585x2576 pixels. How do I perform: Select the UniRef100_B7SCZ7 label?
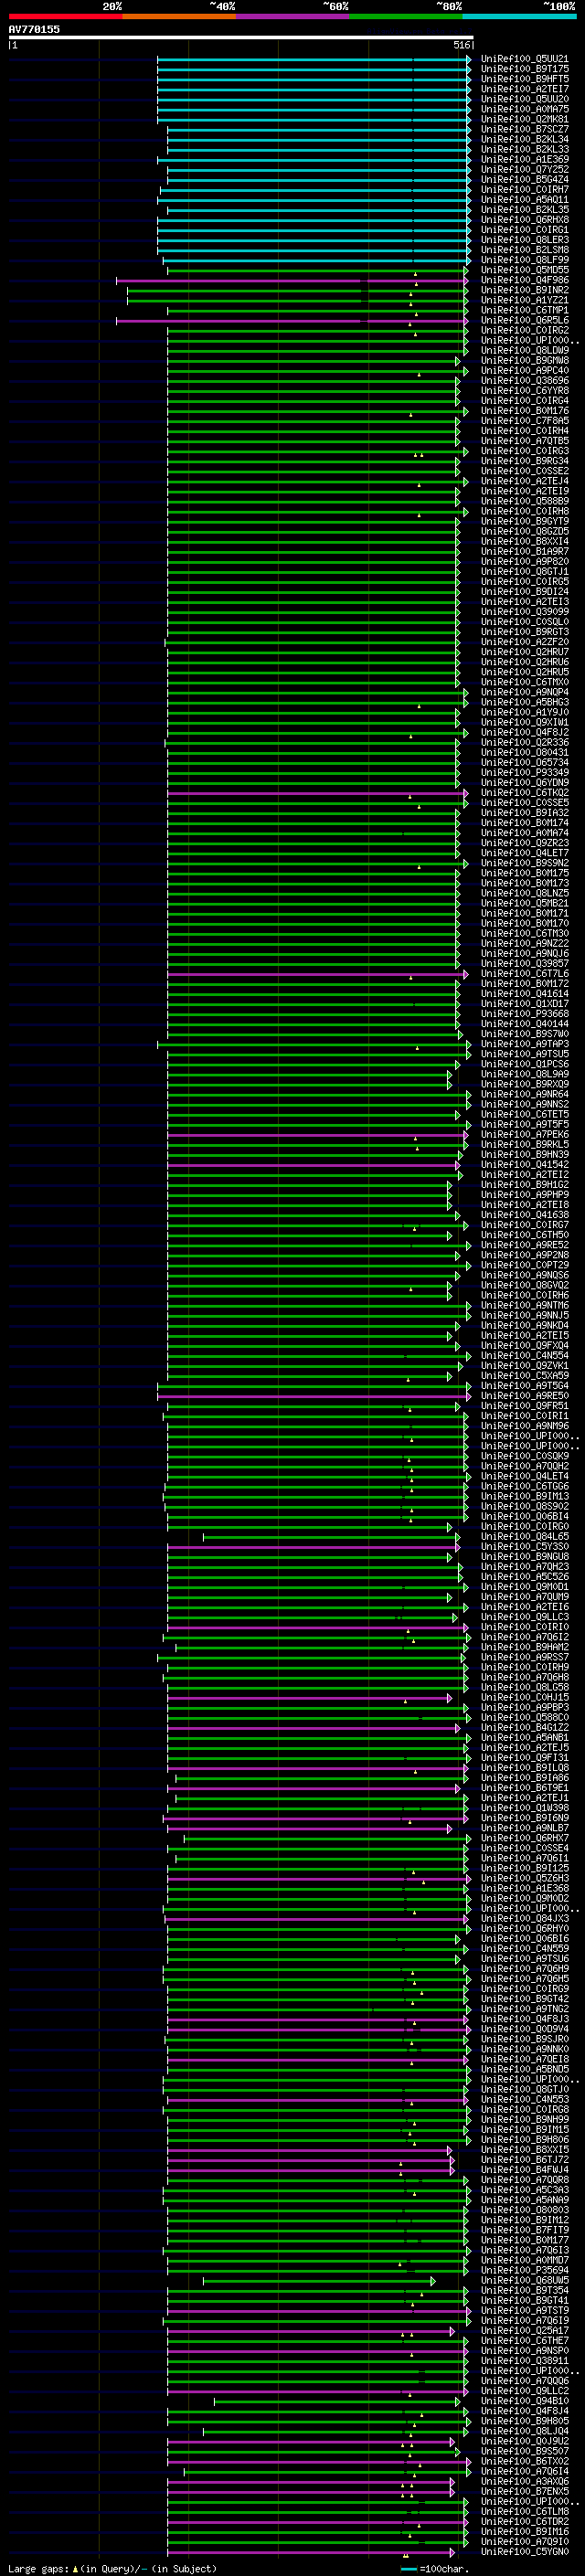point(525,129)
